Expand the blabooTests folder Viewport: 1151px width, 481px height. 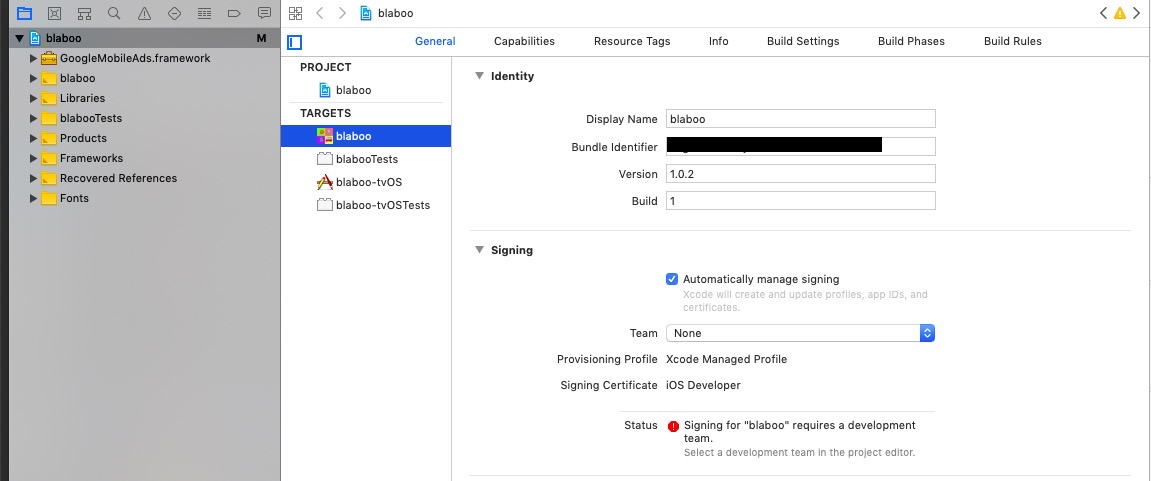33,118
